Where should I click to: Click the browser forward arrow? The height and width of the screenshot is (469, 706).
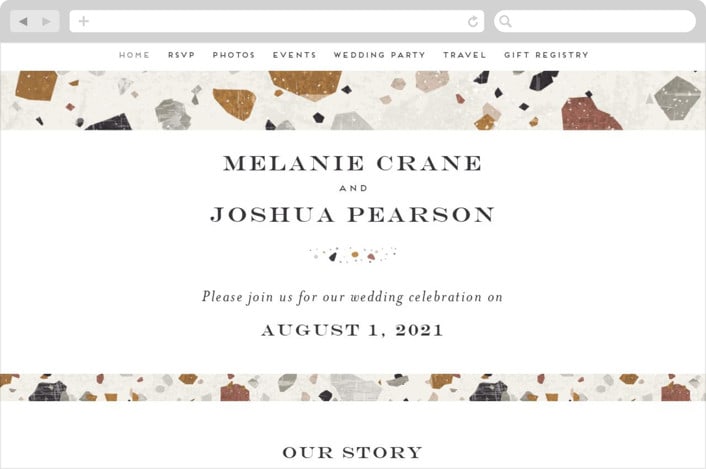46,21
